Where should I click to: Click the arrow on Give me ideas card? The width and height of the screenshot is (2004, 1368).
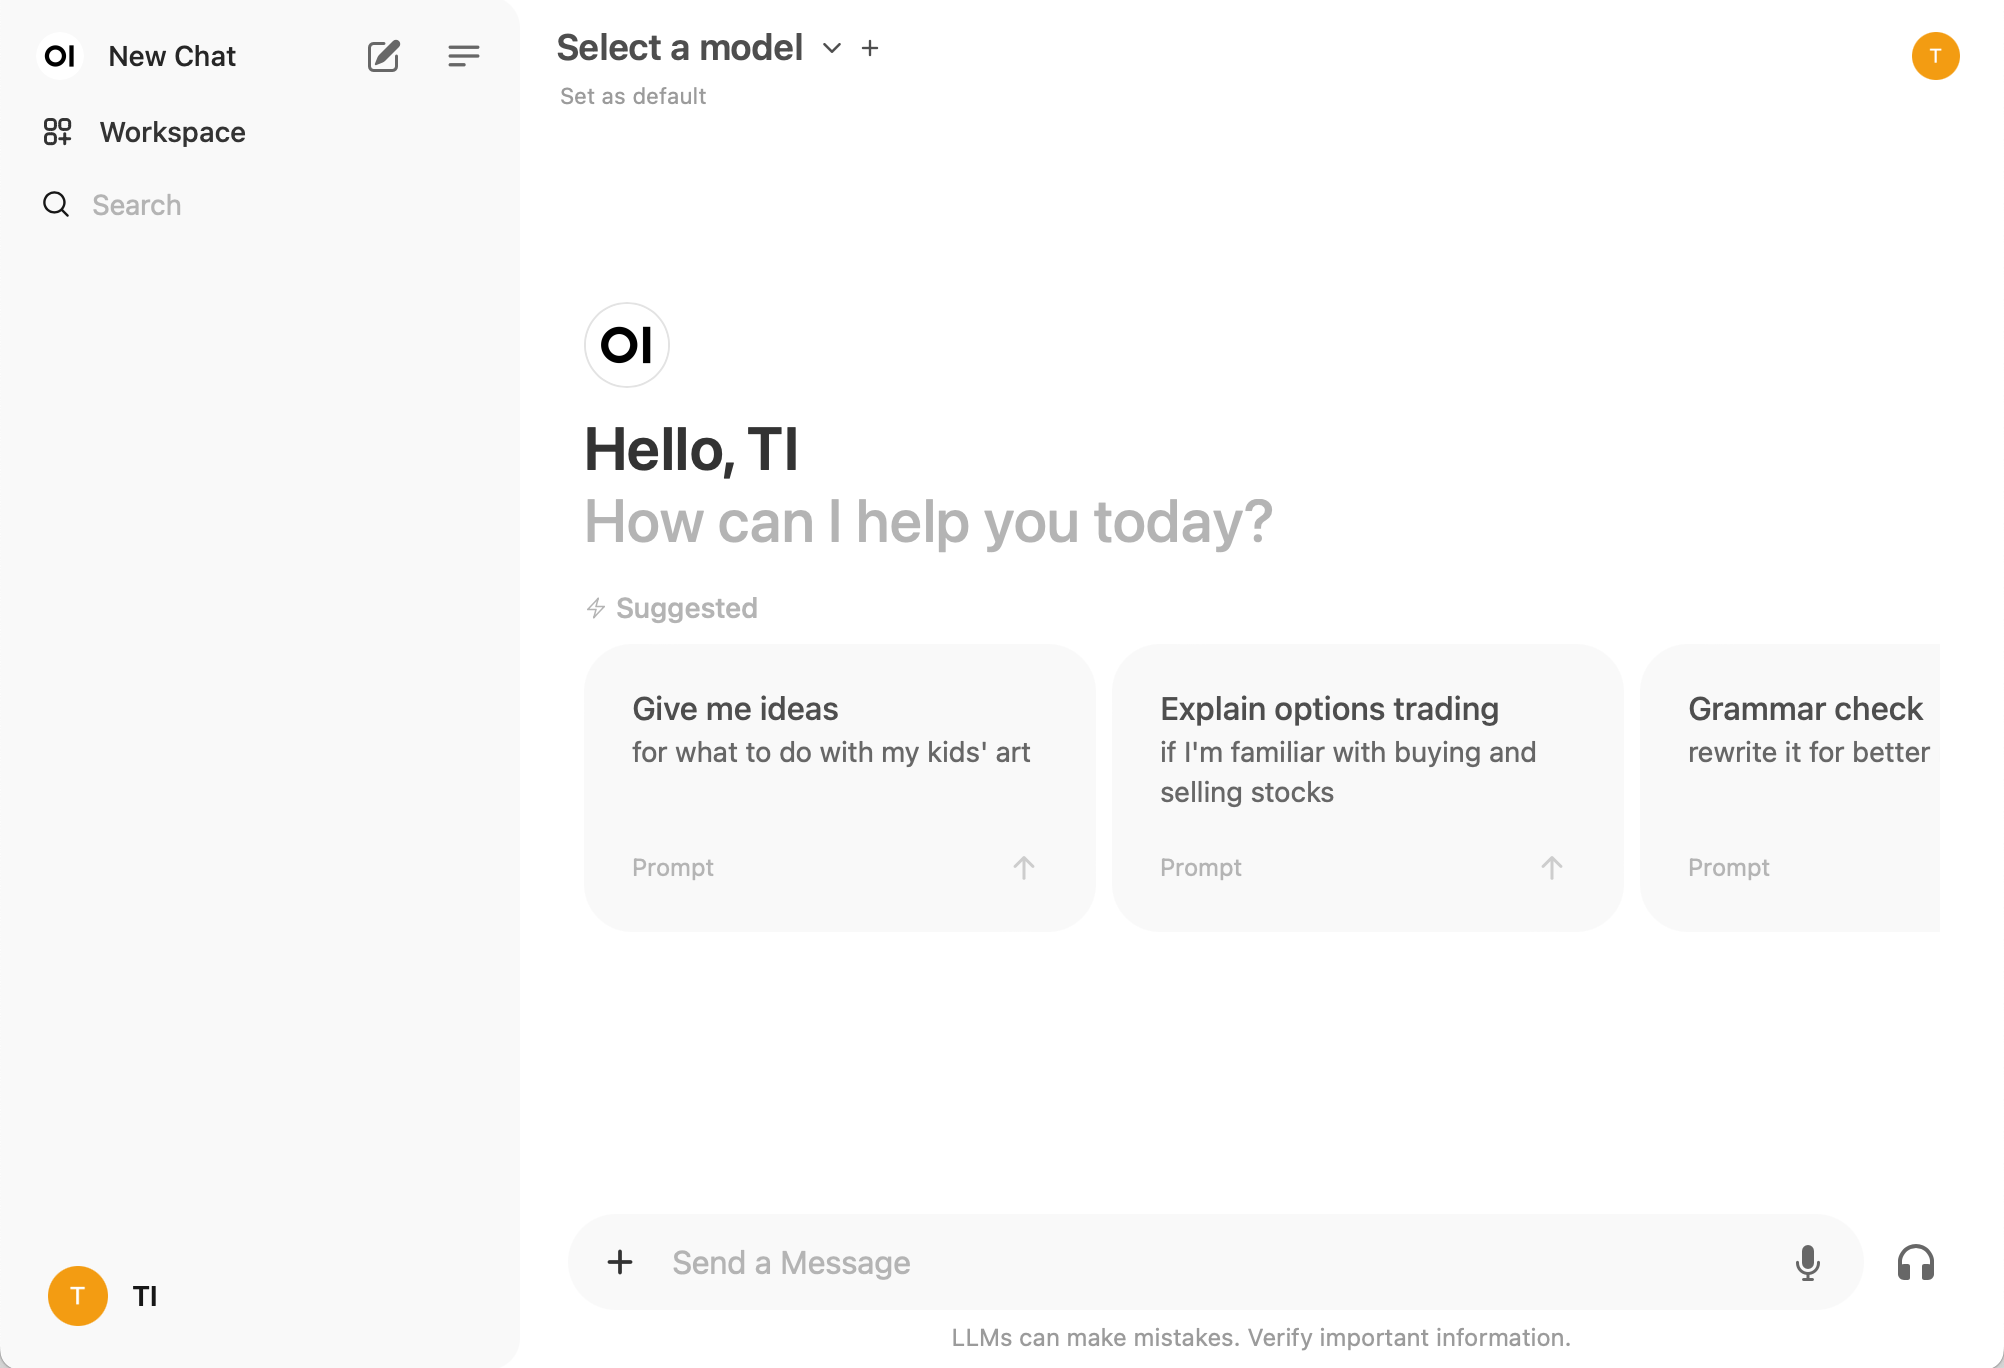[x=1023, y=868]
